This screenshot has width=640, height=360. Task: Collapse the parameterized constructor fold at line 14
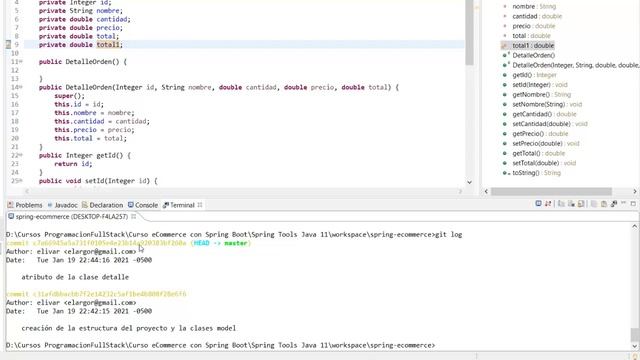coord(21,87)
